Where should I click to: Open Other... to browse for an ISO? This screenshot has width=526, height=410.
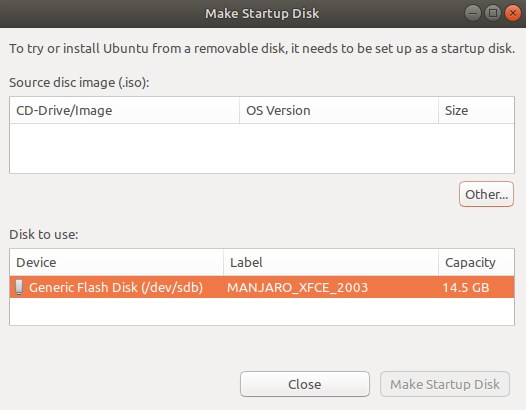coord(486,194)
